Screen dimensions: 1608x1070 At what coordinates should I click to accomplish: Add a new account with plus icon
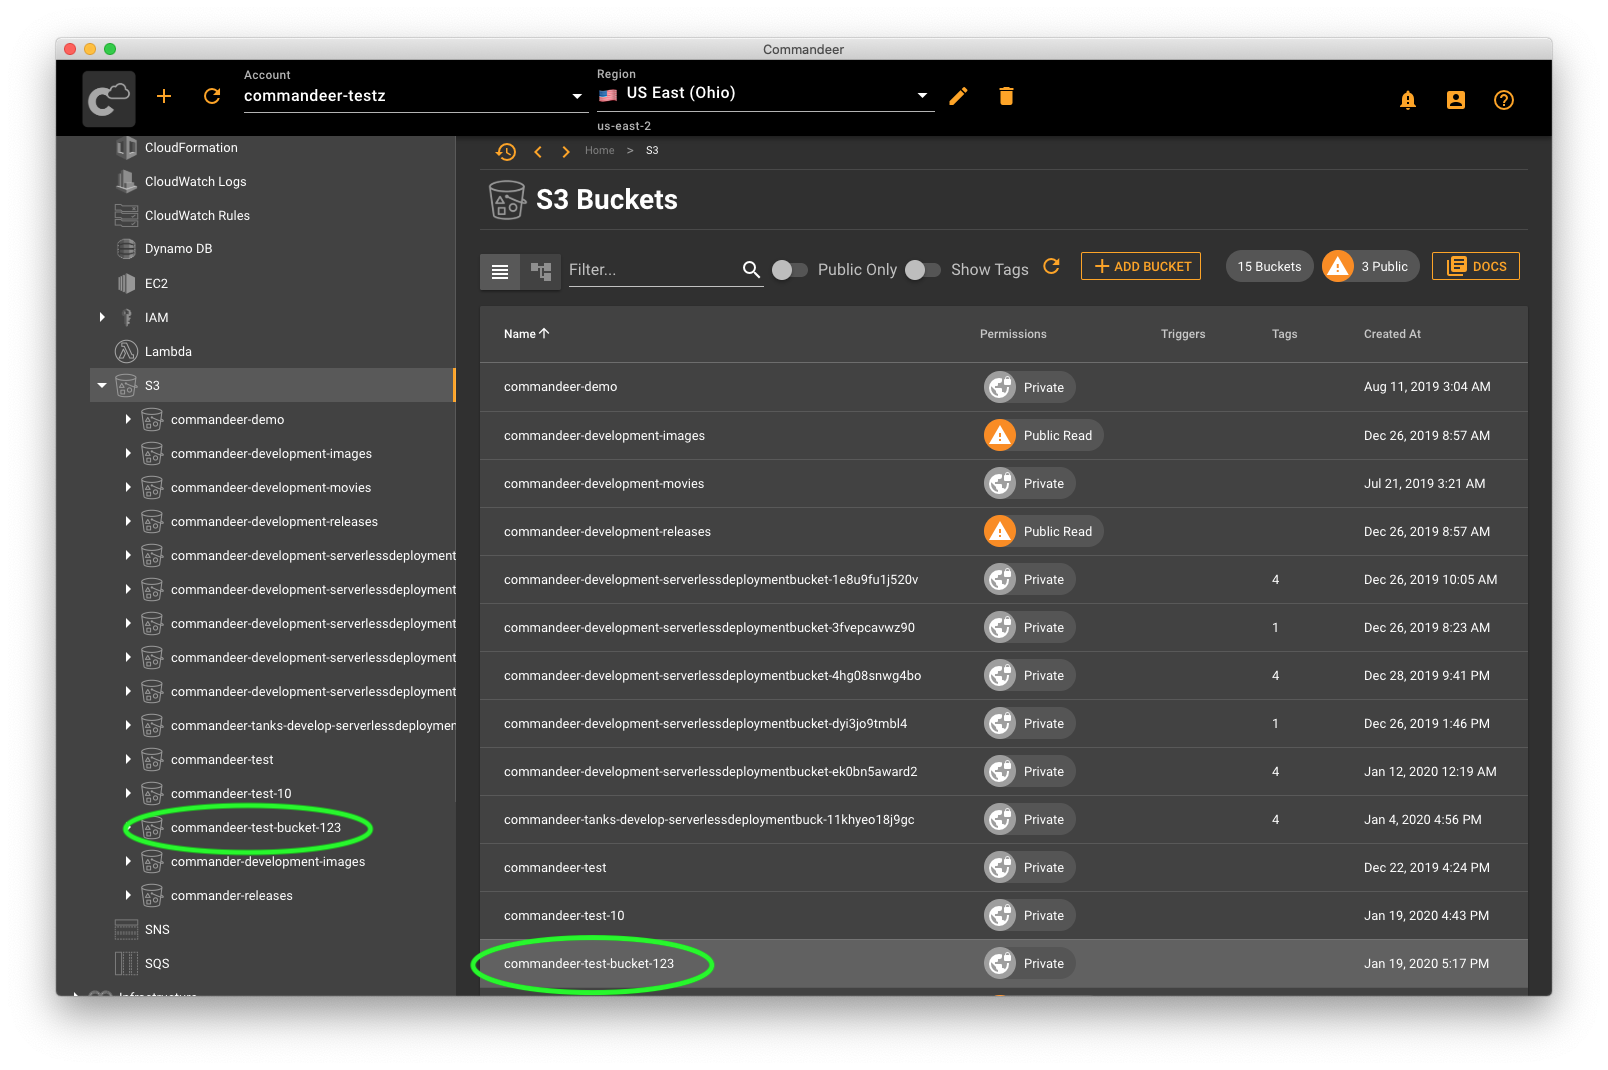point(164,96)
